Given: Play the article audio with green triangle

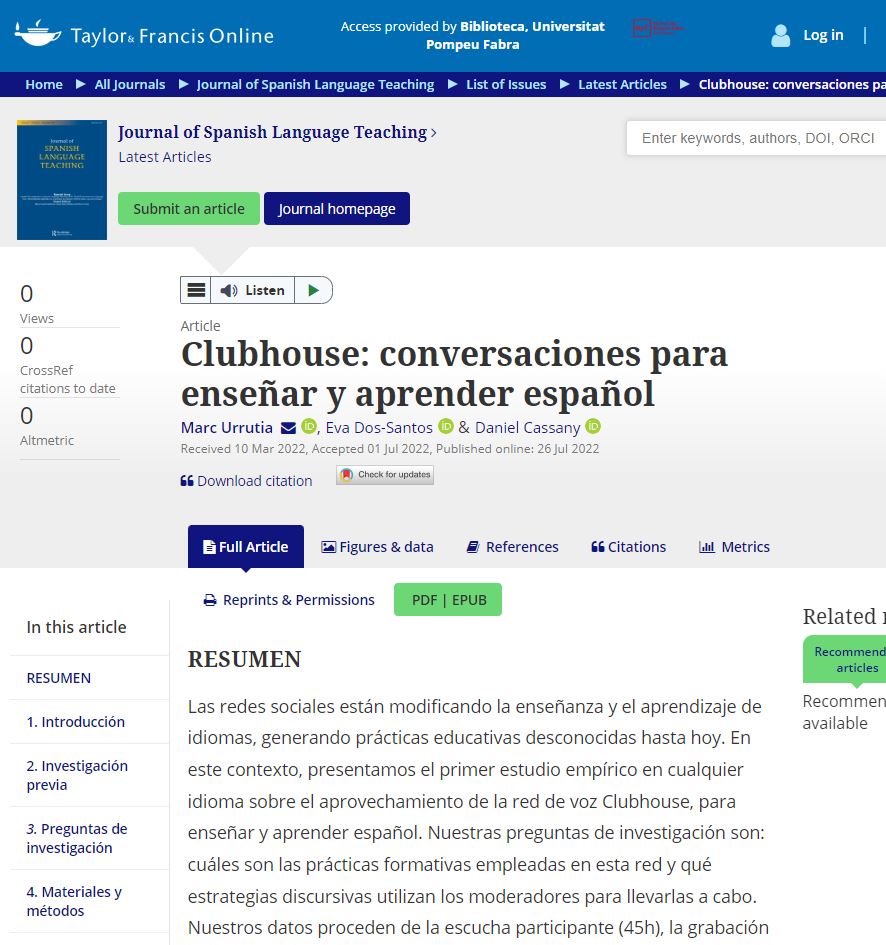Looking at the screenshot, I should (313, 290).
